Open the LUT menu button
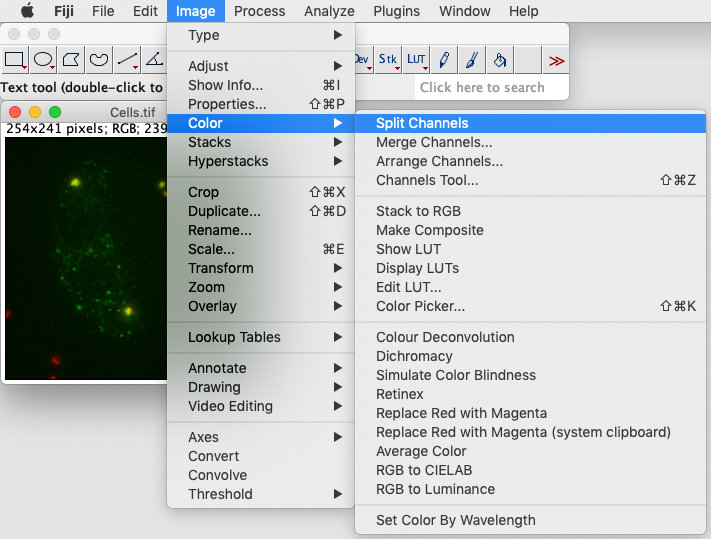711x539 pixels. coord(416,60)
